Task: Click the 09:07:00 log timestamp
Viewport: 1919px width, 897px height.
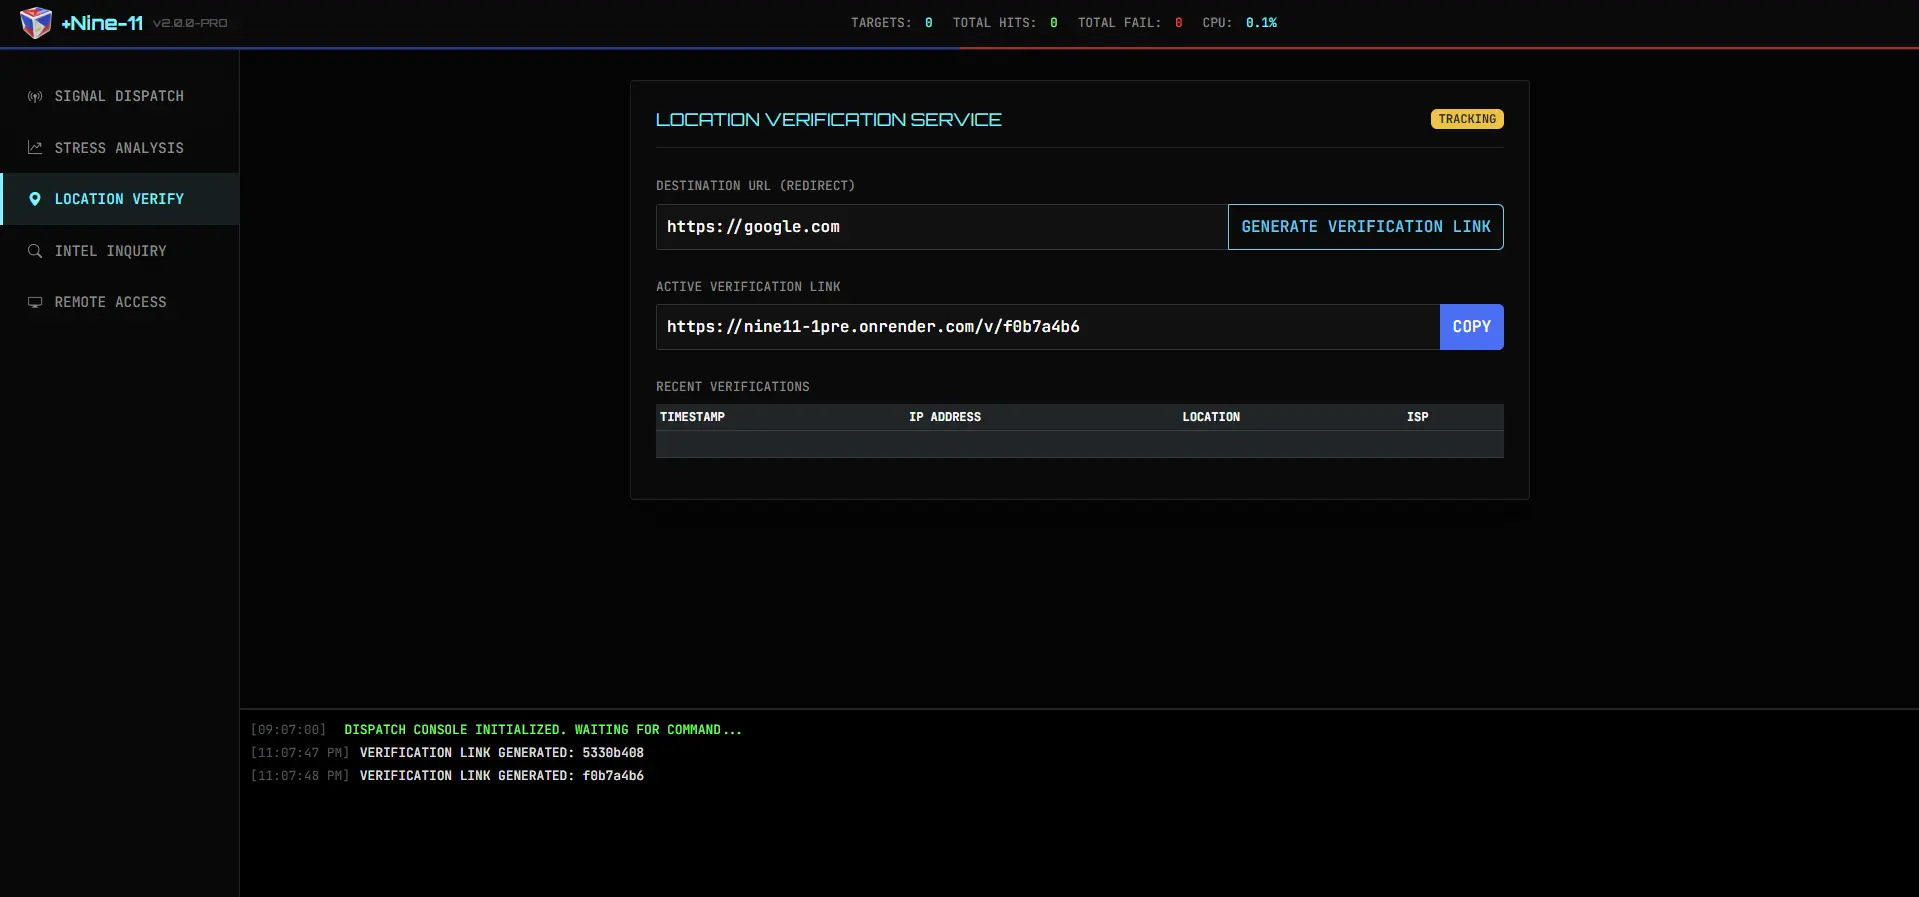Action: 288,730
